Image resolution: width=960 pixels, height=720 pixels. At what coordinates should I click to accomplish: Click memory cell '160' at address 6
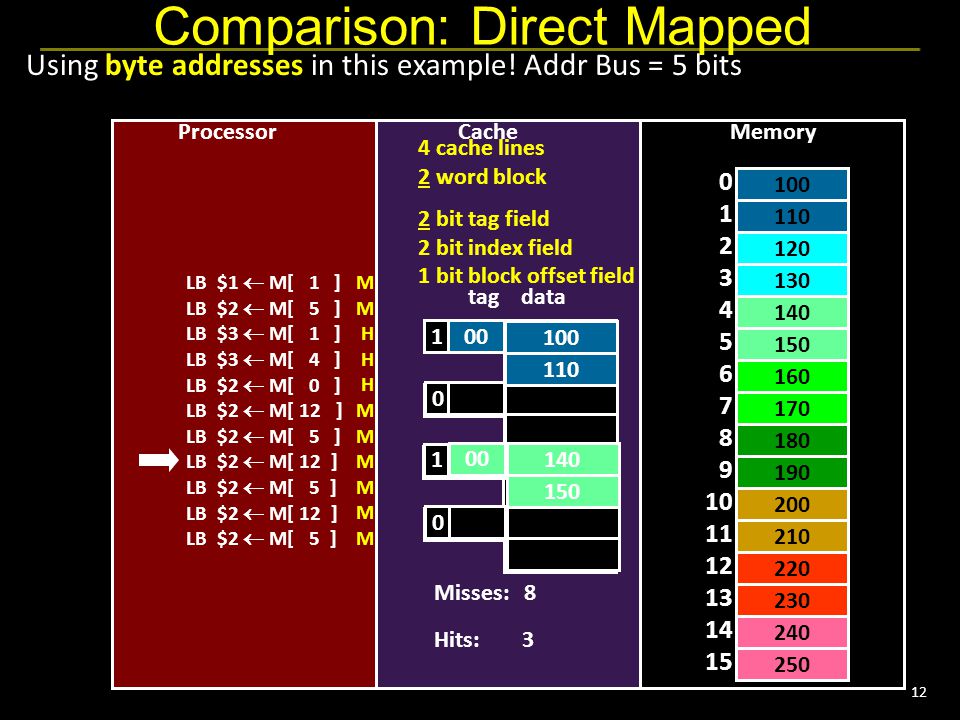click(792, 377)
